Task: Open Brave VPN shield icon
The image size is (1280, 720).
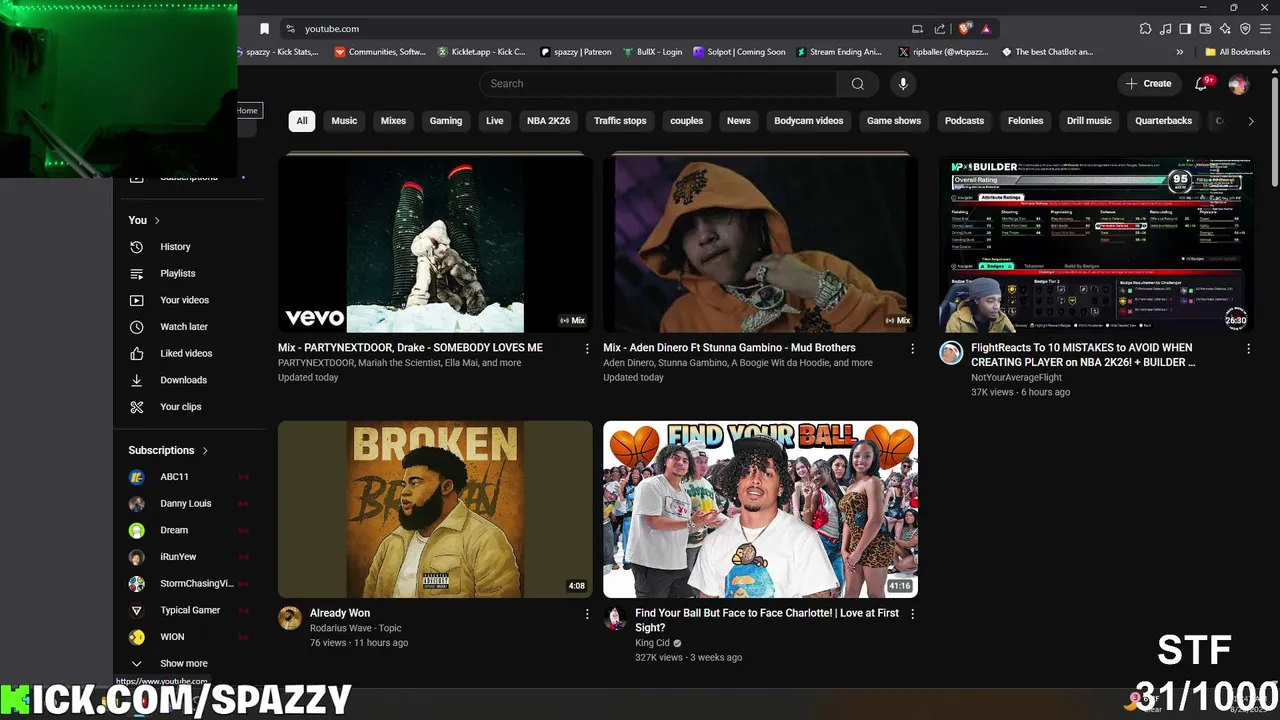Action: tap(1245, 29)
